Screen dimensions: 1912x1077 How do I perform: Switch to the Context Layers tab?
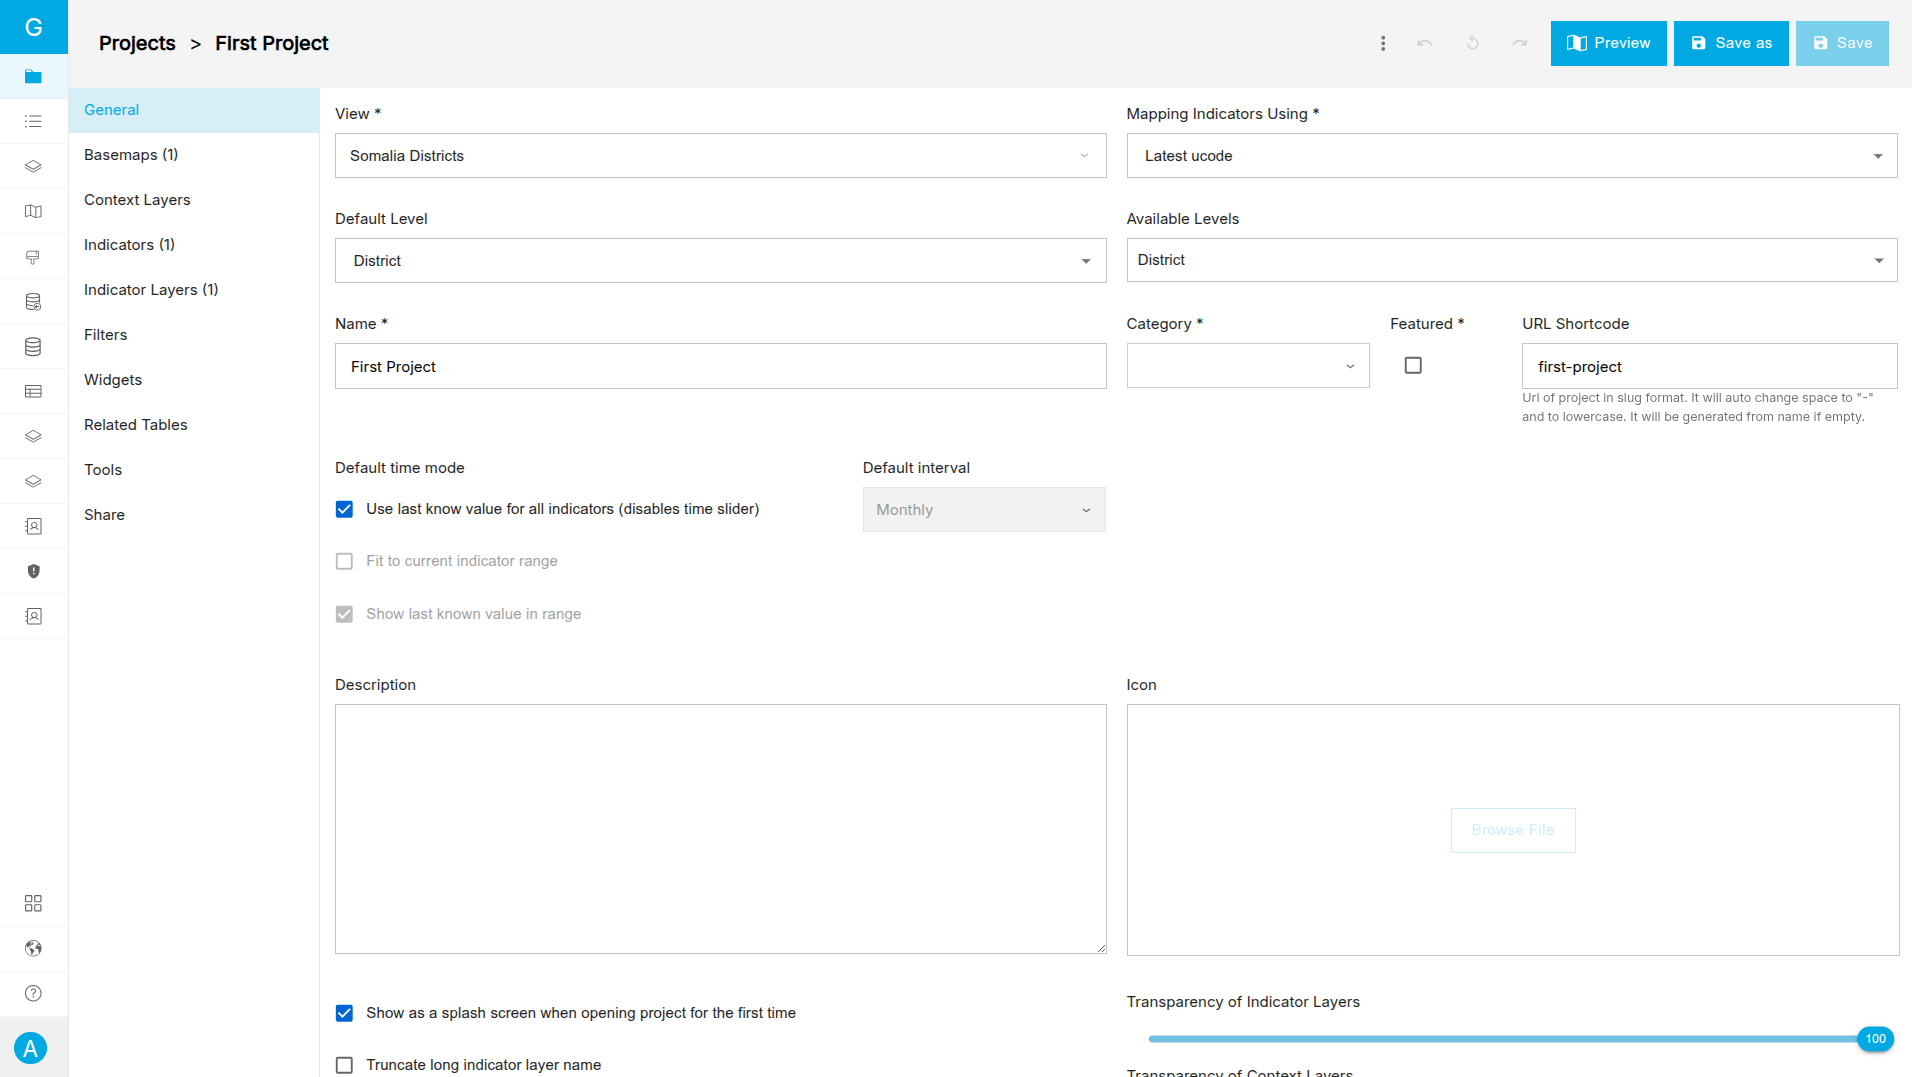pyautogui.click(x=137, y=200)
